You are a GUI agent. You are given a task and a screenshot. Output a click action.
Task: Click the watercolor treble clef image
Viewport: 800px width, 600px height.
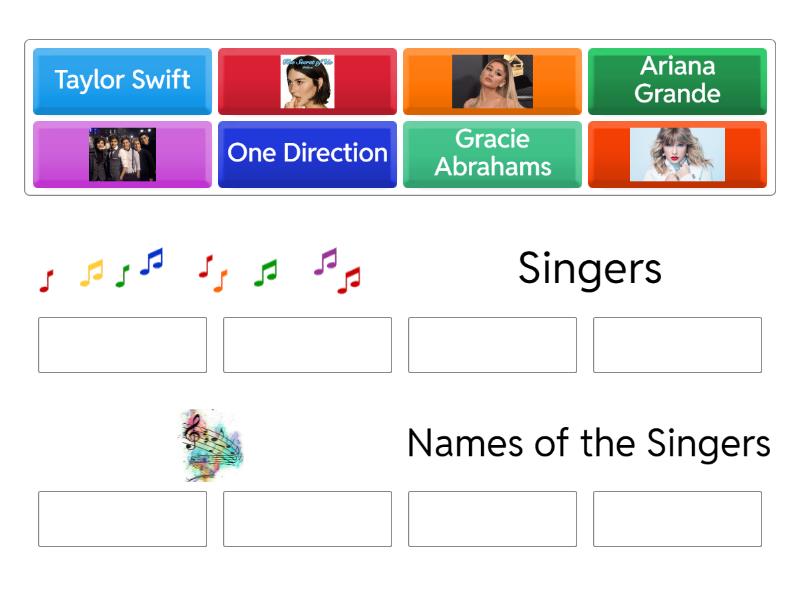212,443
